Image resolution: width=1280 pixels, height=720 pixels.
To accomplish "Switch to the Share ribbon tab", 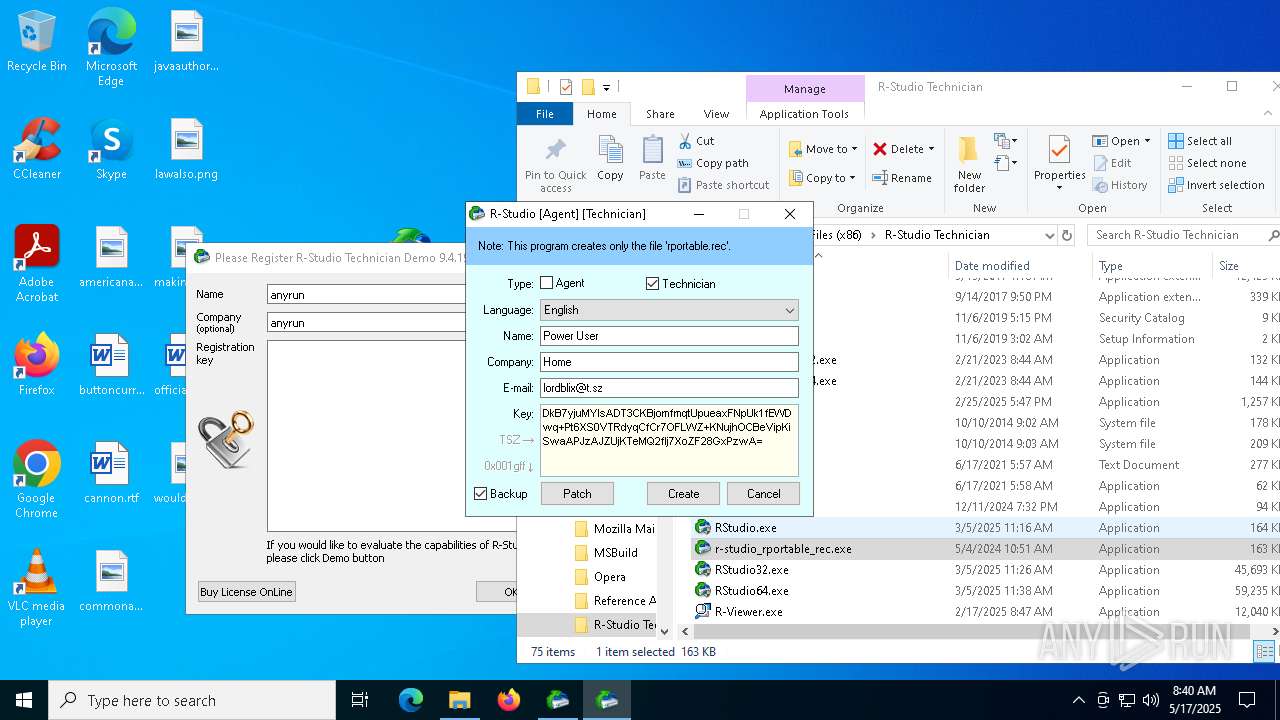I will tap(660, 114).
